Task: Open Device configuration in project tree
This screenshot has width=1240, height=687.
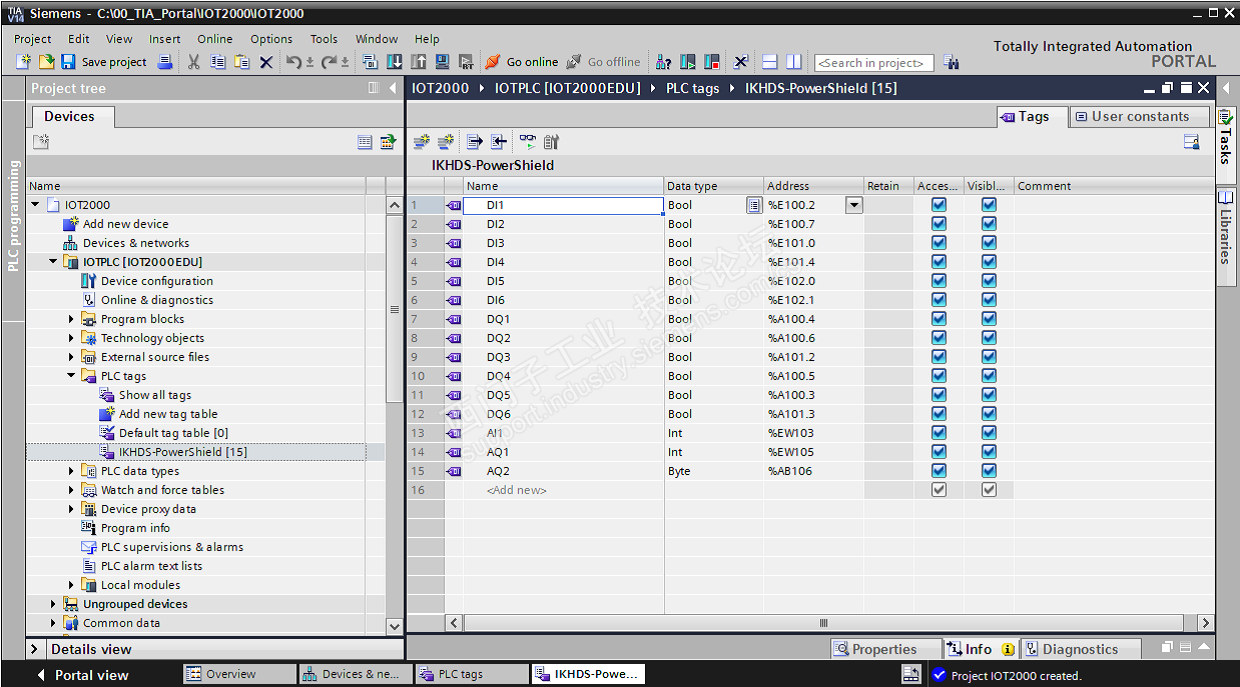Action: (157, 281)
